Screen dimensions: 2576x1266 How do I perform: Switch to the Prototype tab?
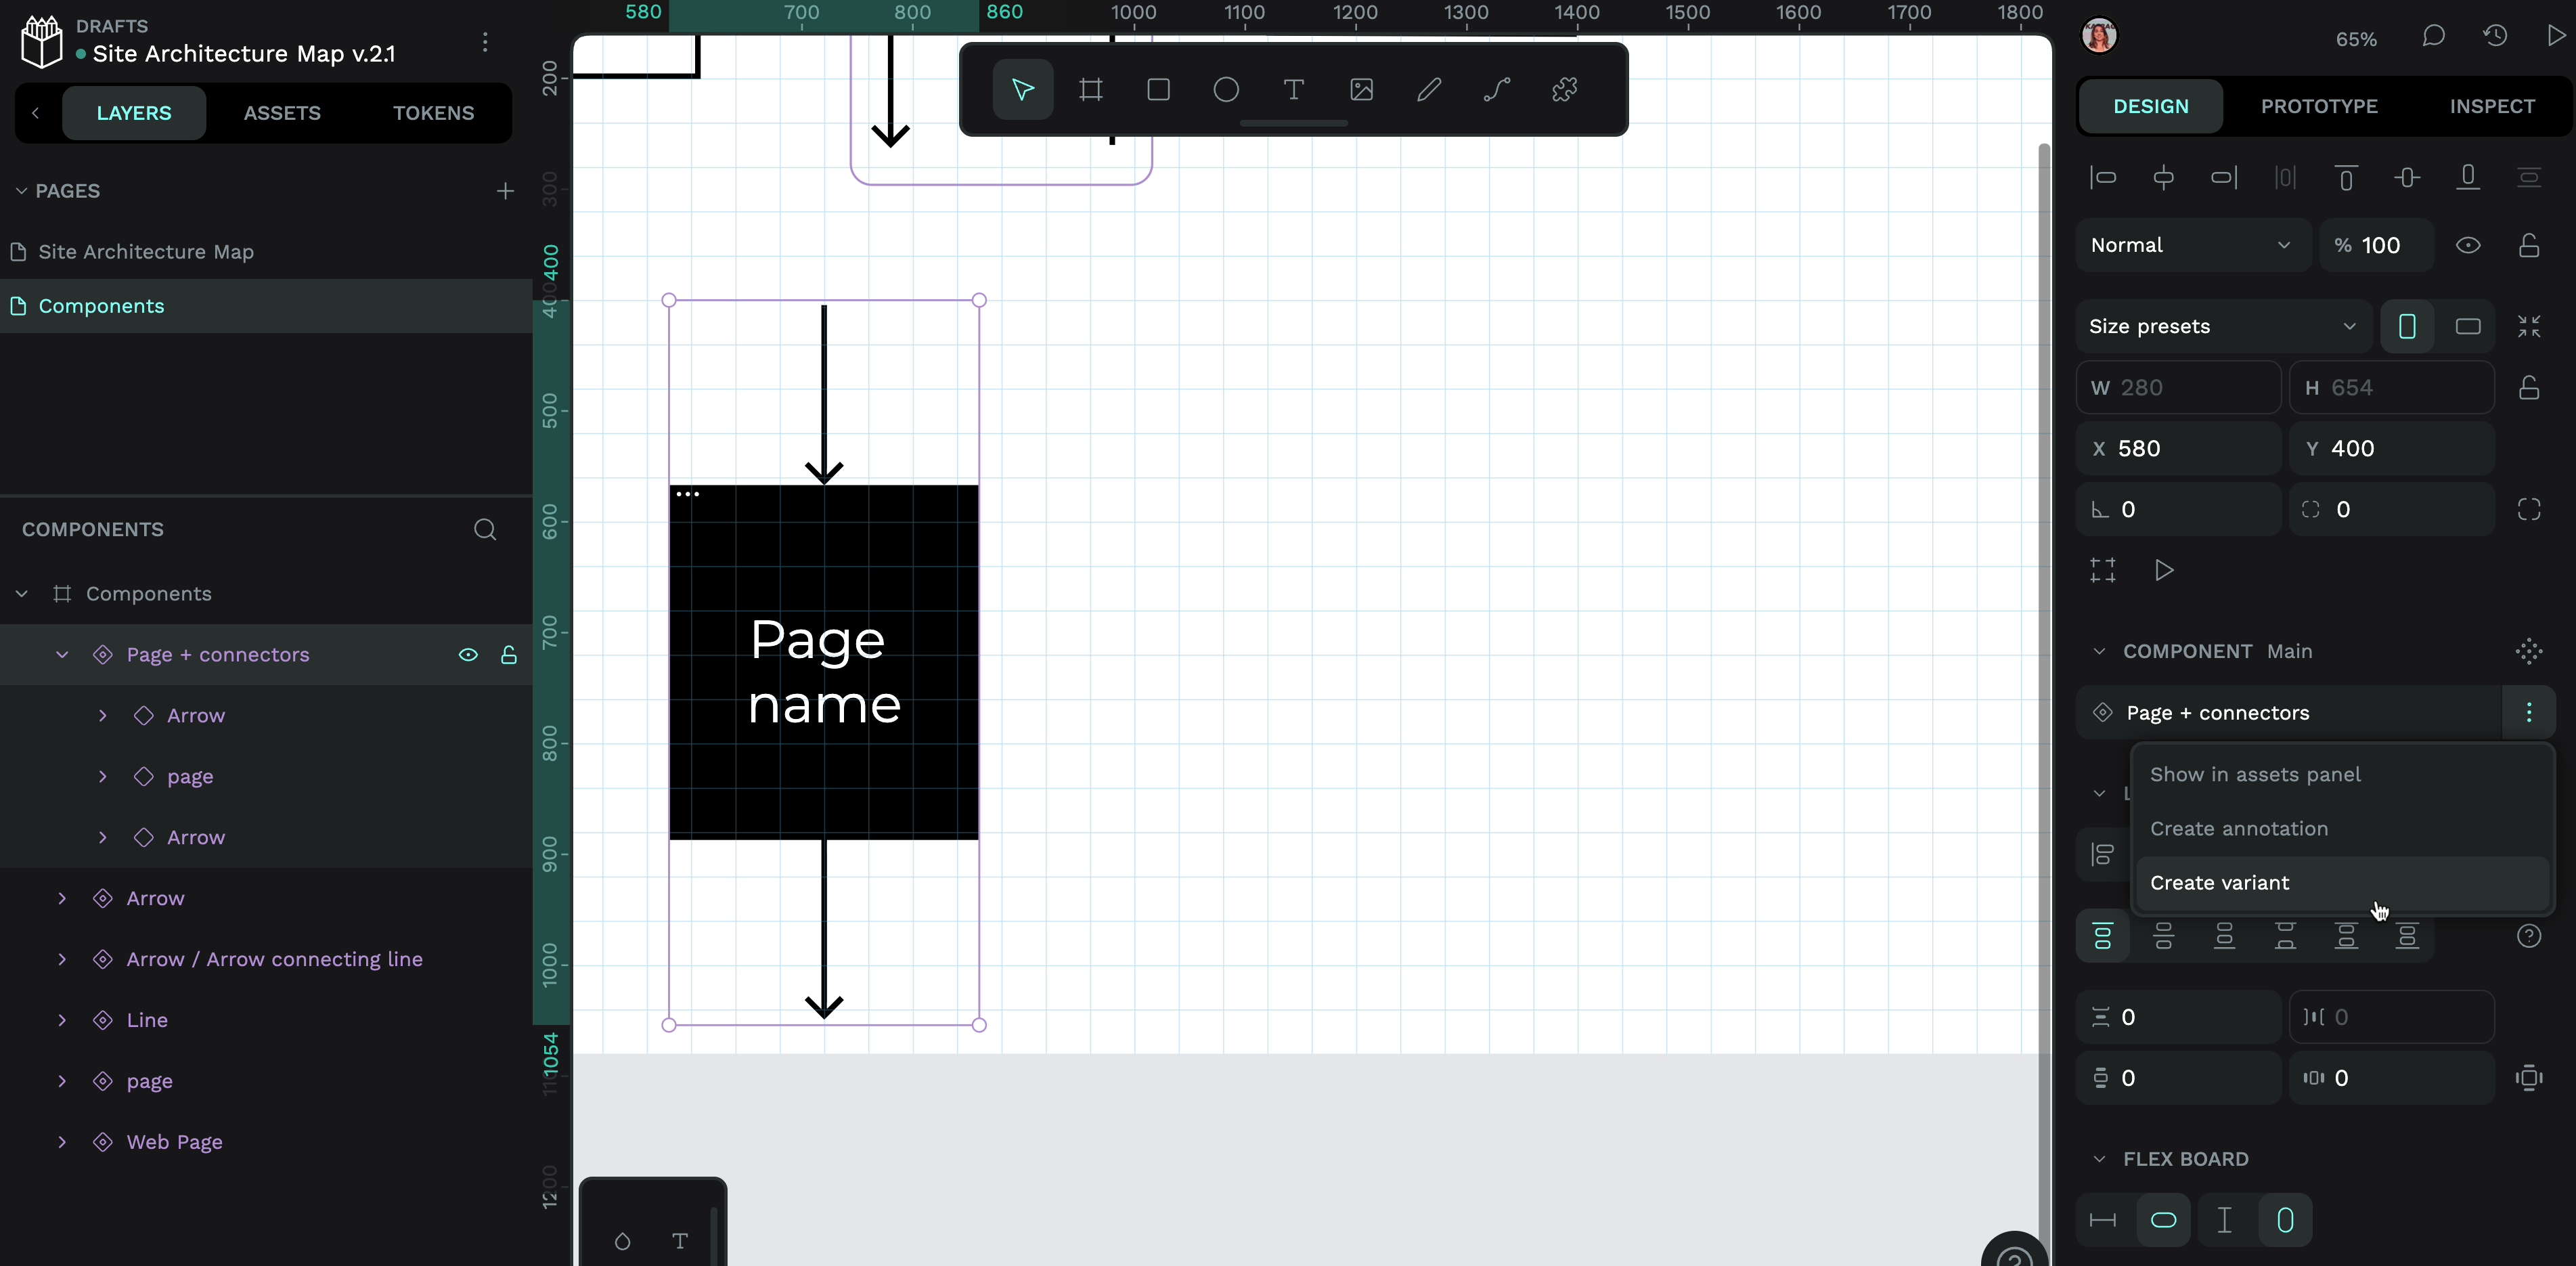point(2318,107)
